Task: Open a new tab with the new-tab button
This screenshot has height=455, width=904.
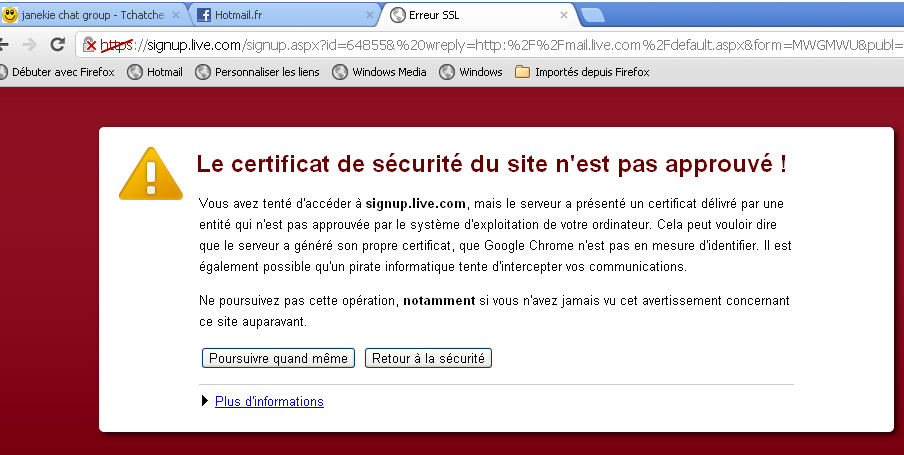Action: click(593, 16)
